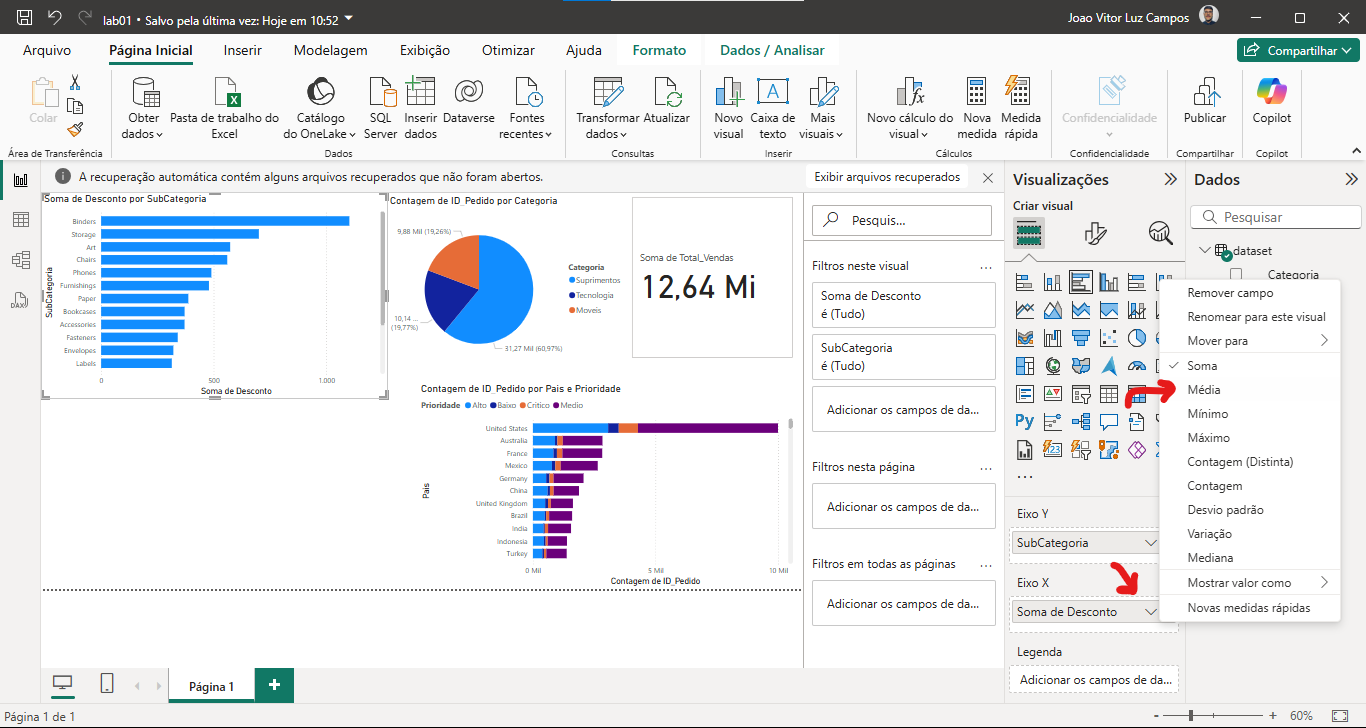This screenshot has height=728, width=1366.
Task: Open the Arquivo ribbon tab
Action: 47,50
